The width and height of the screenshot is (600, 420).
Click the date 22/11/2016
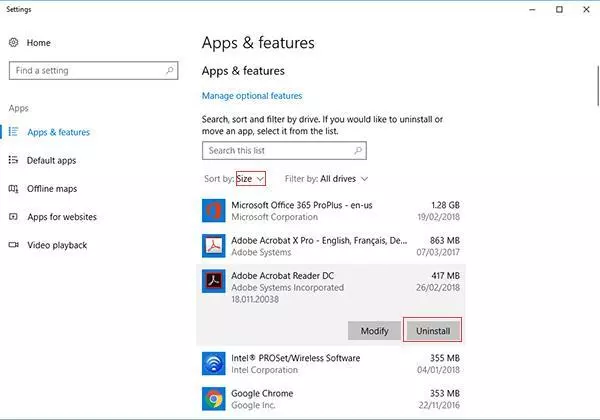tap(439, 405)
